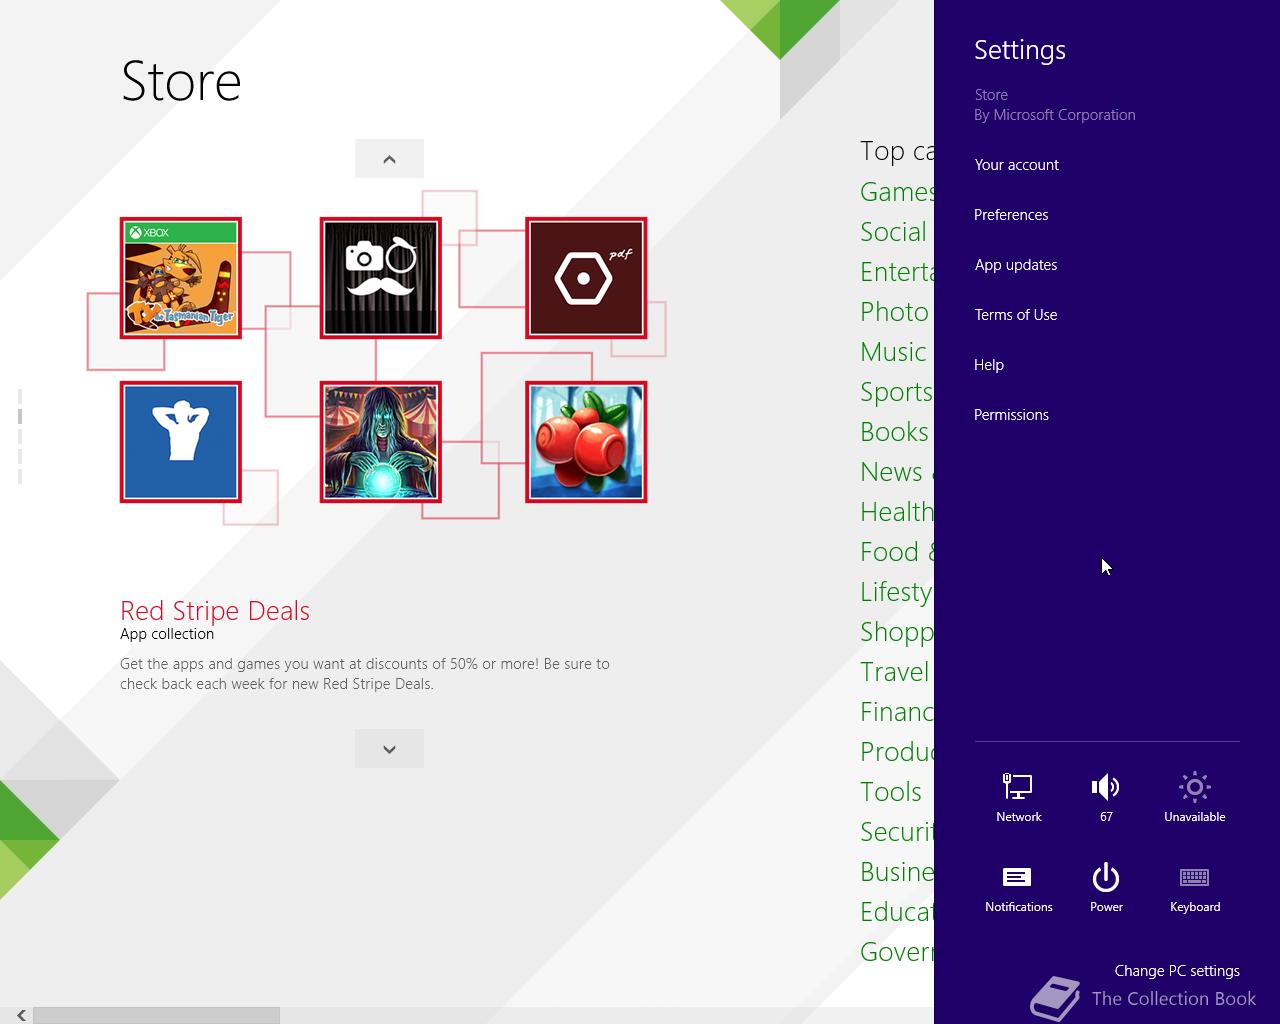Viewport: 1280px width, 1024px height.
Task: Browse the Education category
Action: [x=897, y=912]
